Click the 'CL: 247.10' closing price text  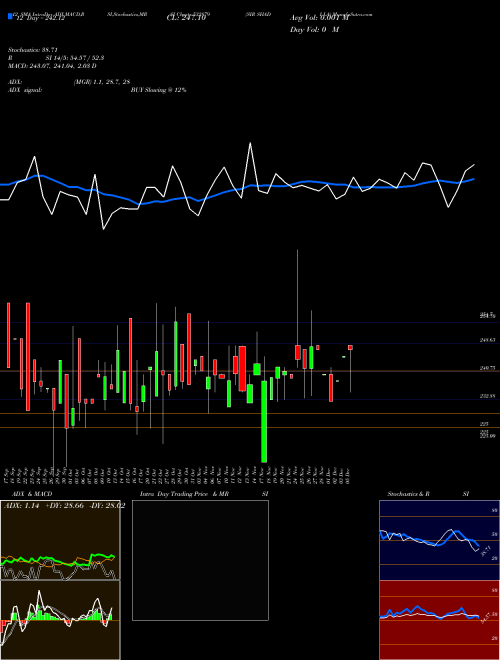pyautogui.click(x=186, y=18)
